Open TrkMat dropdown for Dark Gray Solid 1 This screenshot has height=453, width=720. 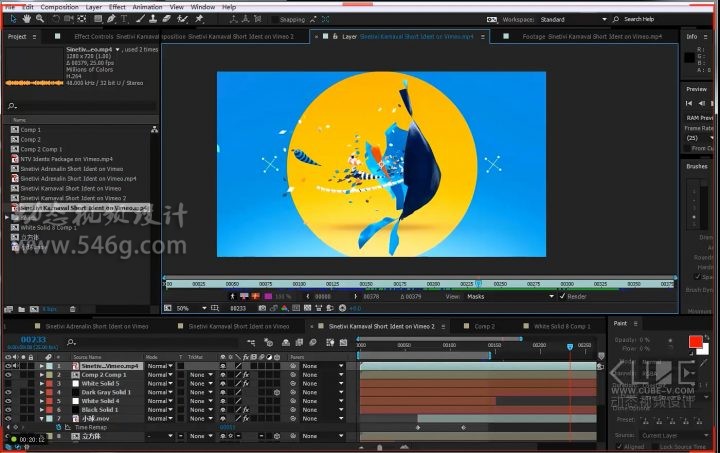[x=202, y=392]
